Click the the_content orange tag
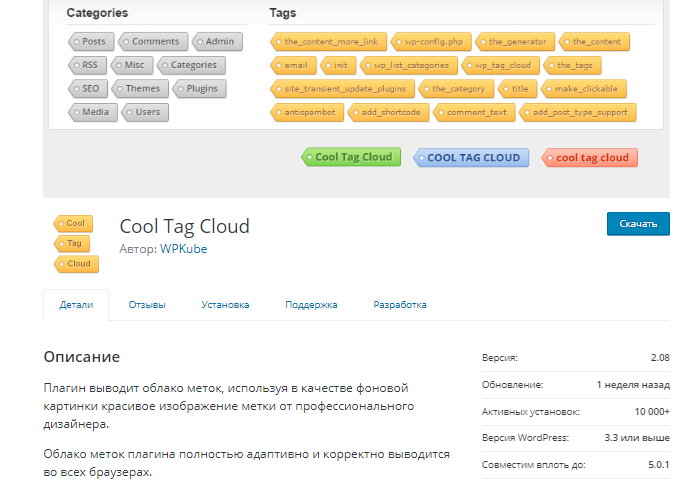The height and width of the screenshot is (485, 693). [594, 42]
